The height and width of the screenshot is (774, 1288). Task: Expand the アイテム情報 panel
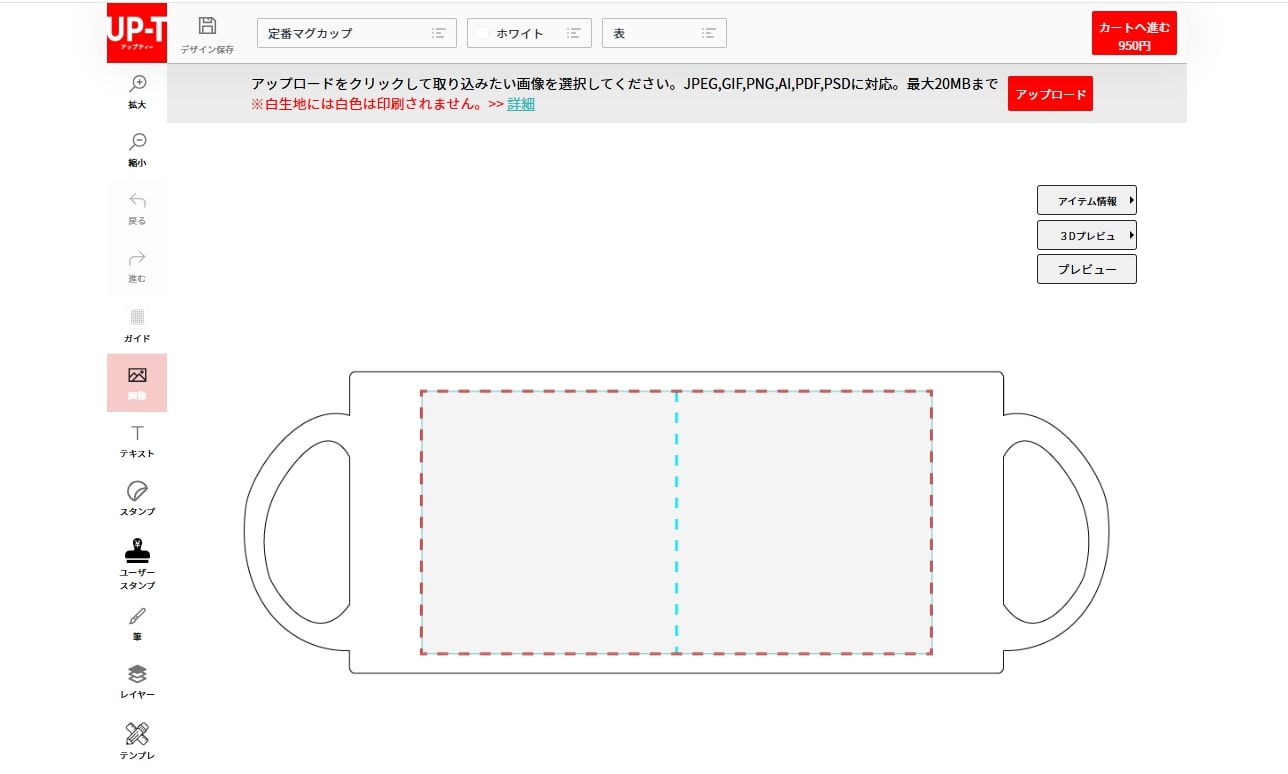coord(1087,200)
